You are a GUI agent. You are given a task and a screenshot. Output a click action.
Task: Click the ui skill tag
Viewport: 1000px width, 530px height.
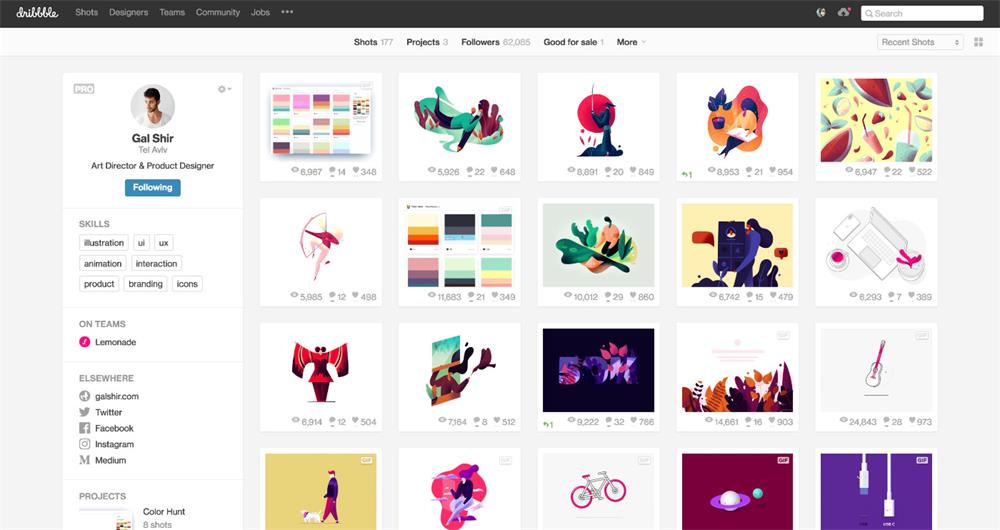tap(142, 243)
